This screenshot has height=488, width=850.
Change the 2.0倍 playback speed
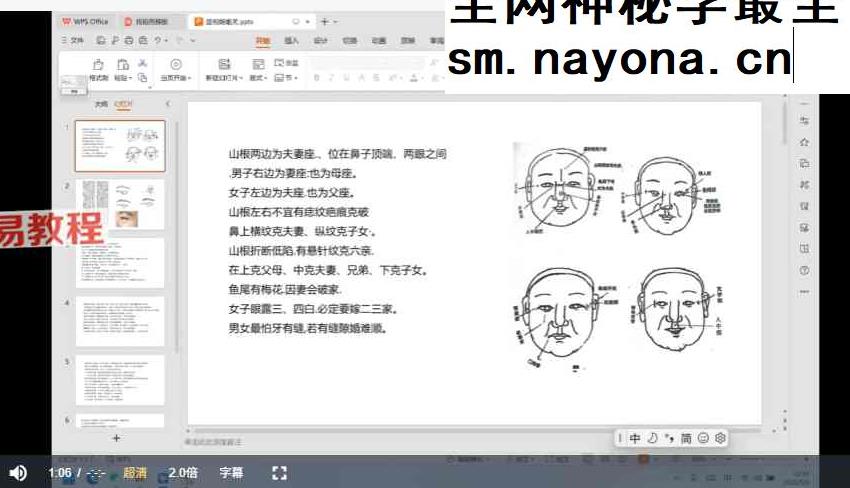(183, 473)
